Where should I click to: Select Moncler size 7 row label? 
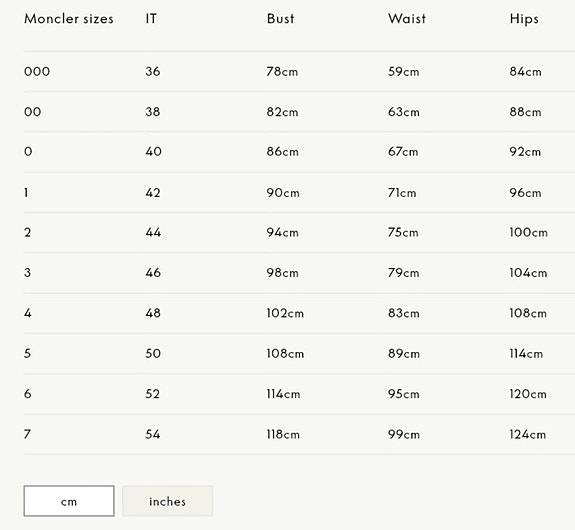point(28,434)
